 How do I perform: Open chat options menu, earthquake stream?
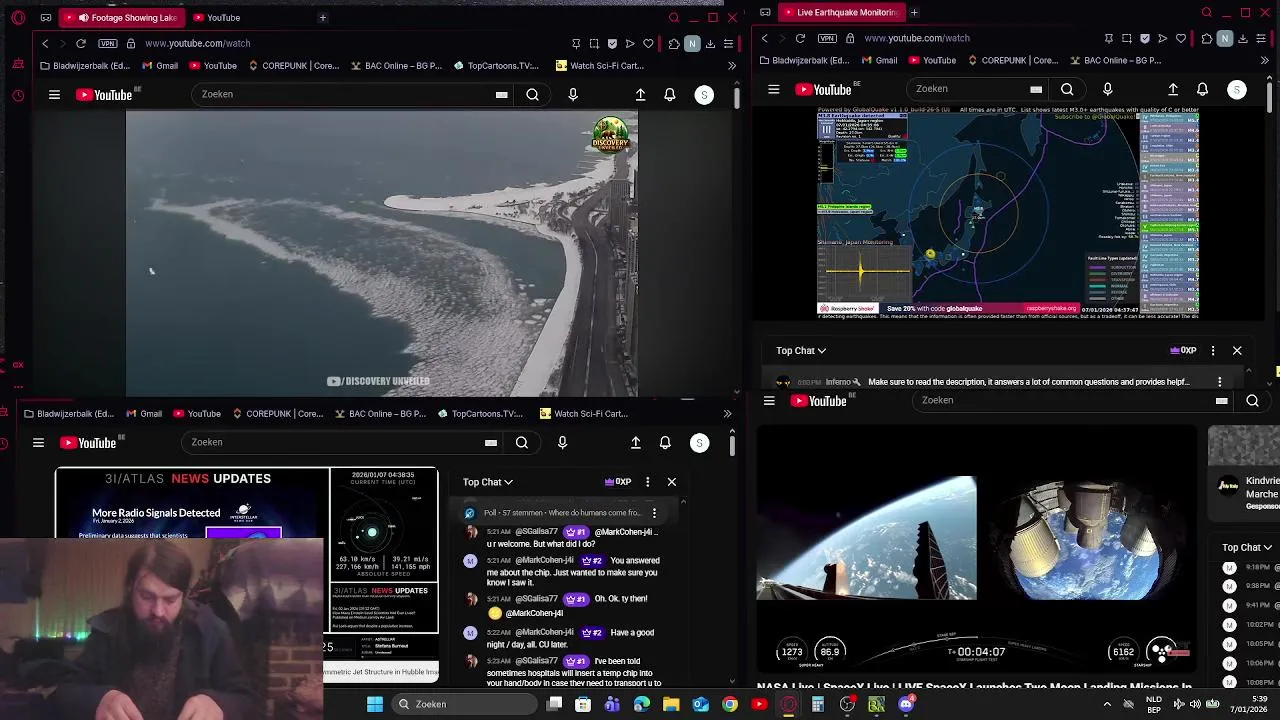(x=1213, y=350)
